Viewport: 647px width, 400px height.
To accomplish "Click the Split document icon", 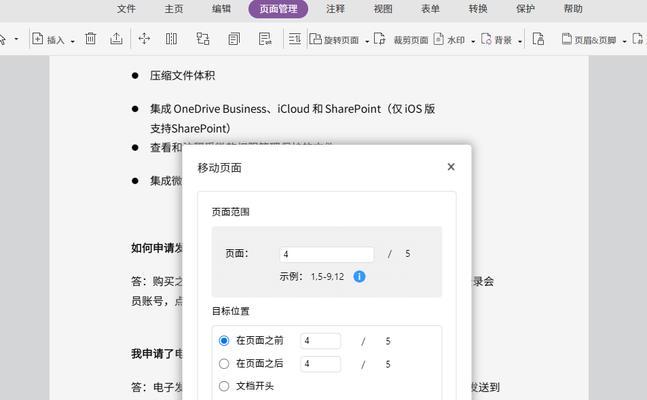I will click(x=171, y=39).
